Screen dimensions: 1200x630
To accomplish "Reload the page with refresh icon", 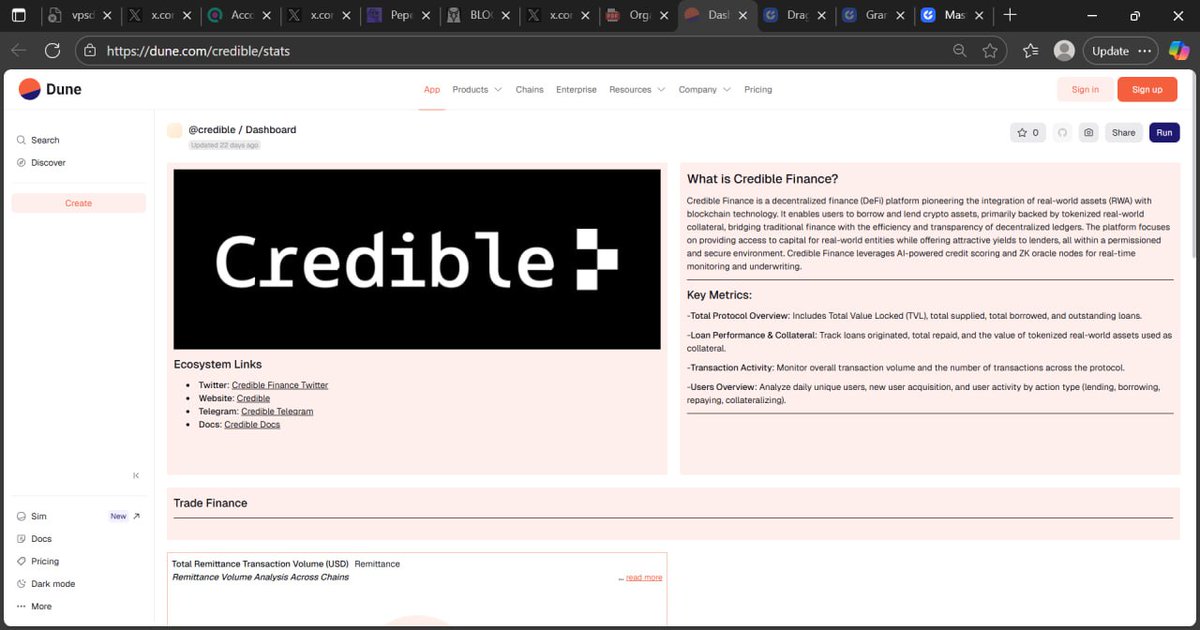I will coord(53,50).
